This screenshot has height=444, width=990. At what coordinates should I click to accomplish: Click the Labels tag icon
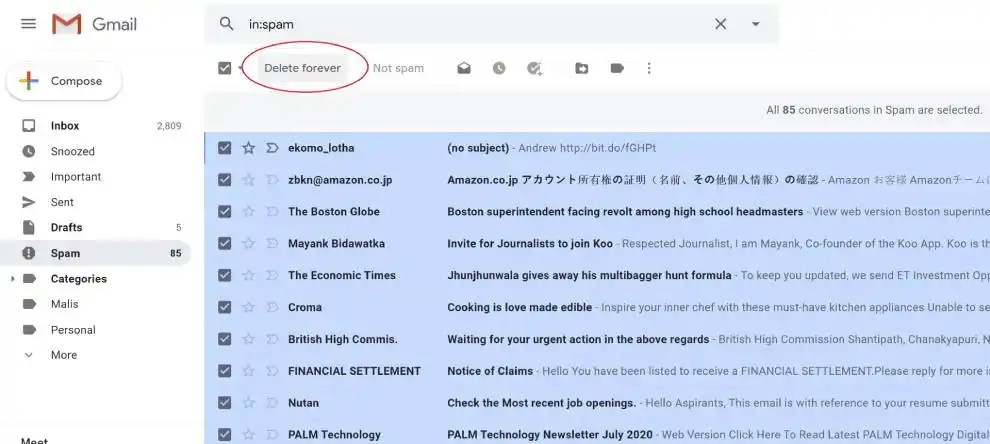617,68
